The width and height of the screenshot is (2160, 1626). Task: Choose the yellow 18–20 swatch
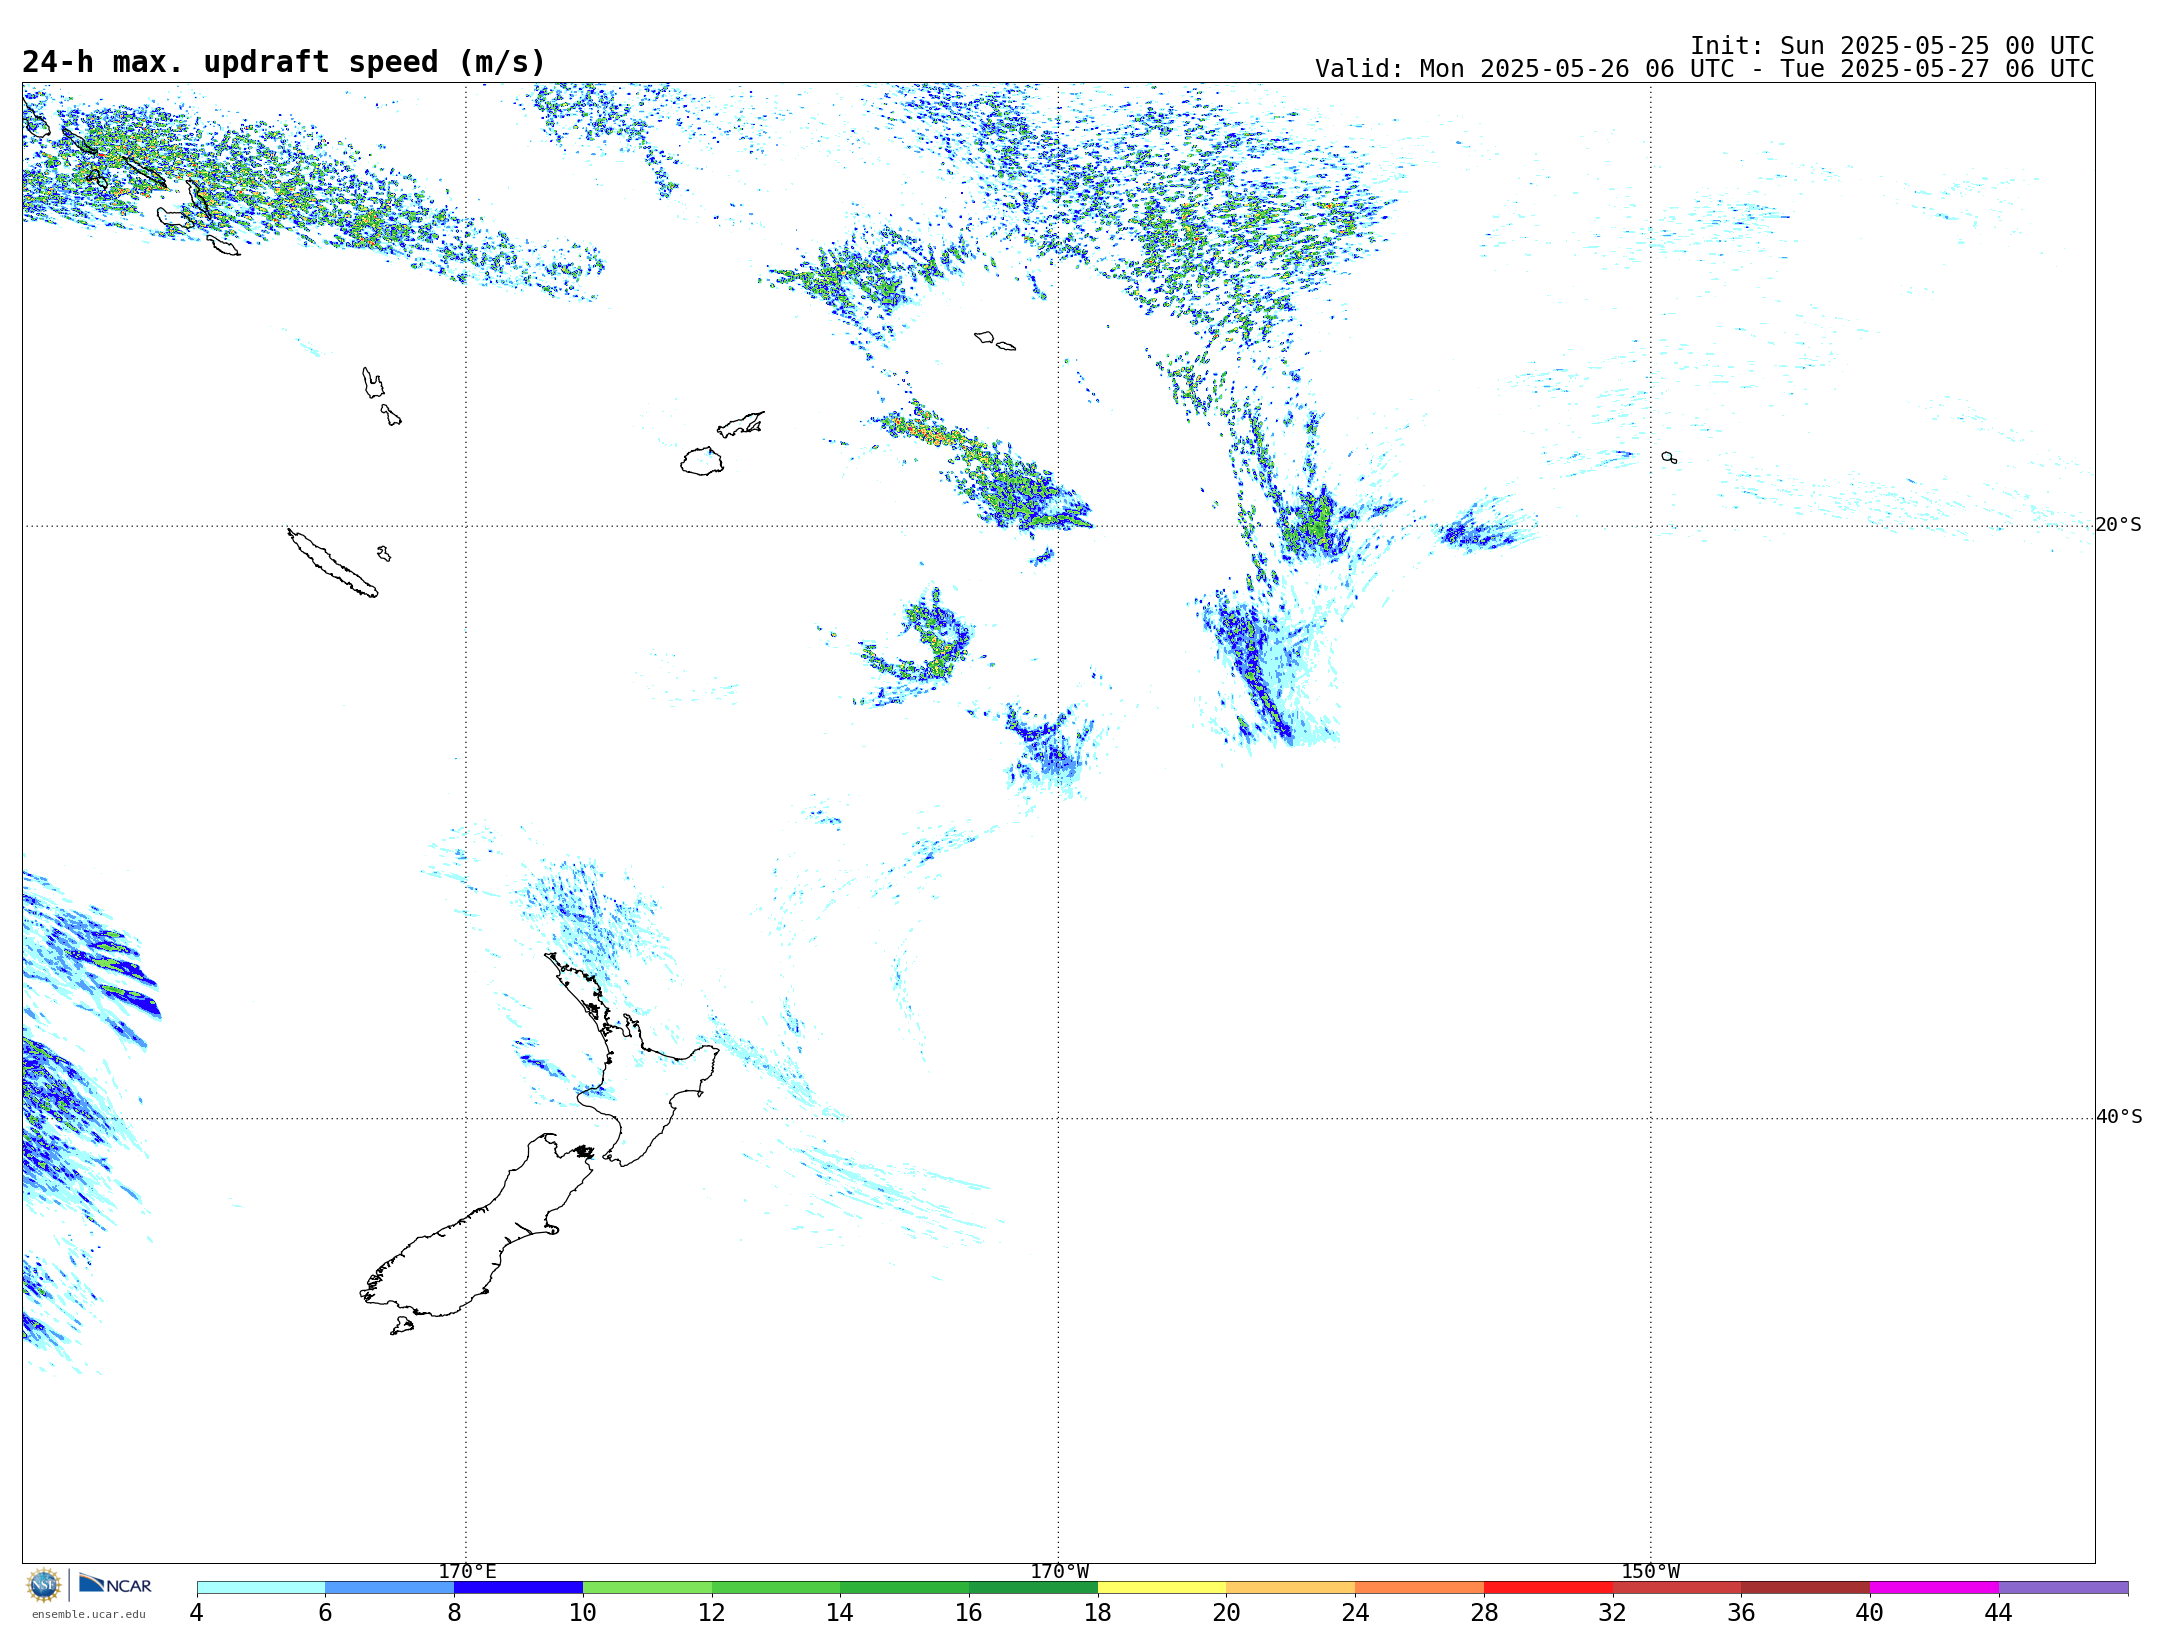[x=1162, y=1588]
